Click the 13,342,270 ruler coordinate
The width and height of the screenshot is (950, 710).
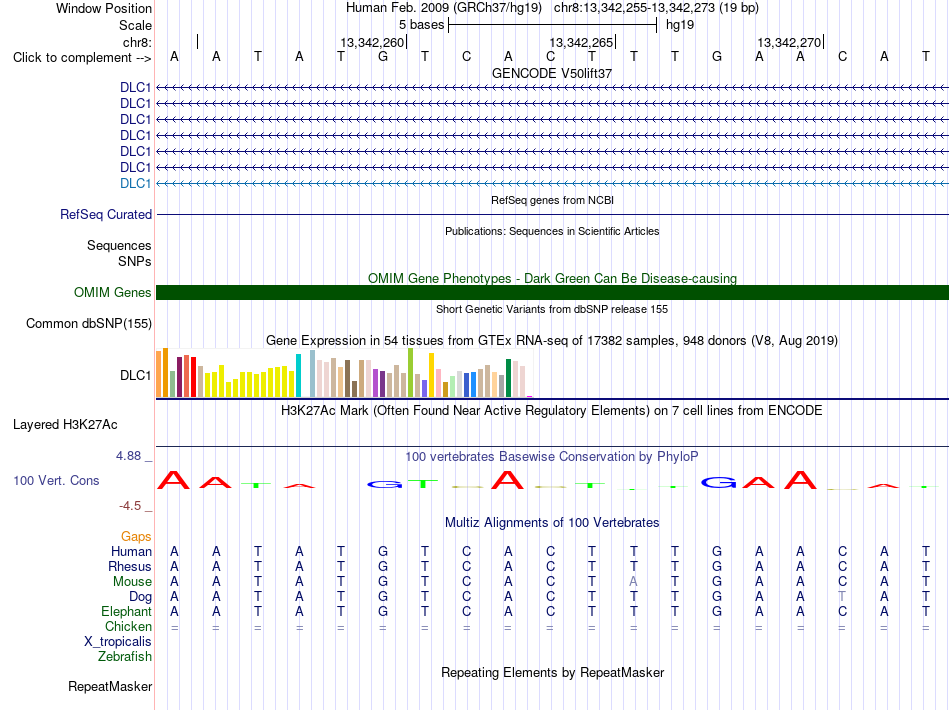pos(789,42)
